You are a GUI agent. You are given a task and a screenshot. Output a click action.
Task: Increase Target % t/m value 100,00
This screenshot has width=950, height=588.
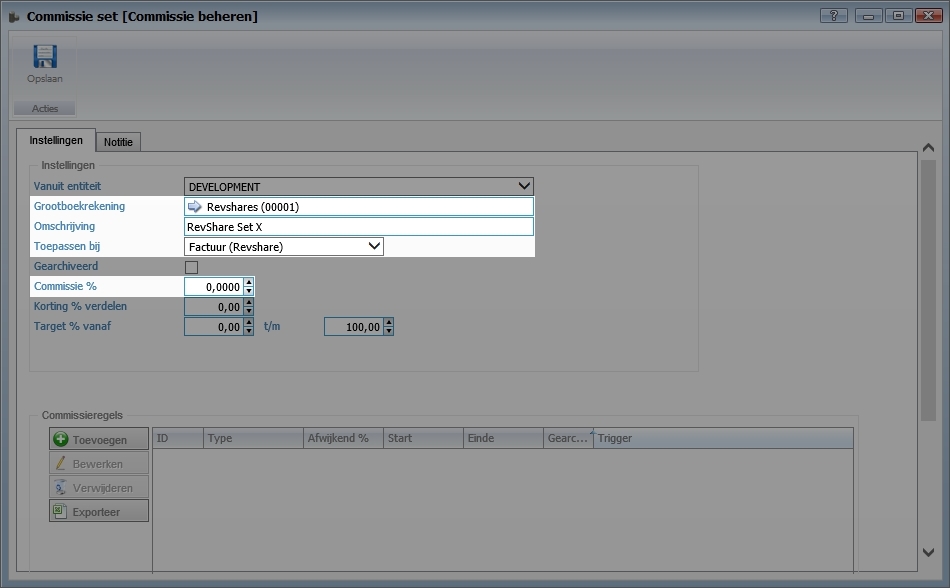pos(388,322)
